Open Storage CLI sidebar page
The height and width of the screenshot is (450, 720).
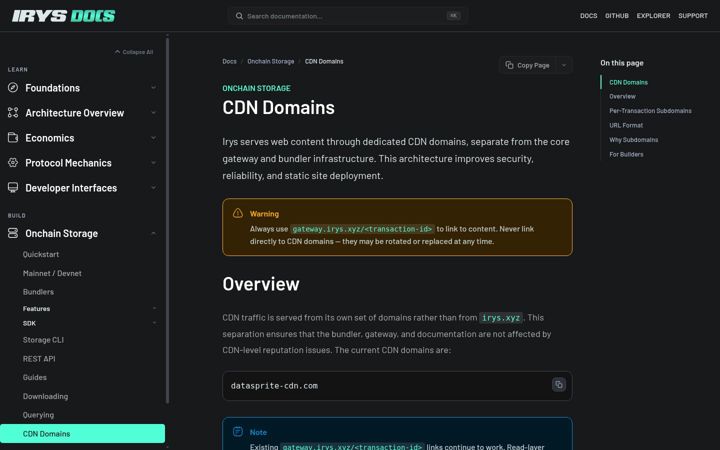43,340
